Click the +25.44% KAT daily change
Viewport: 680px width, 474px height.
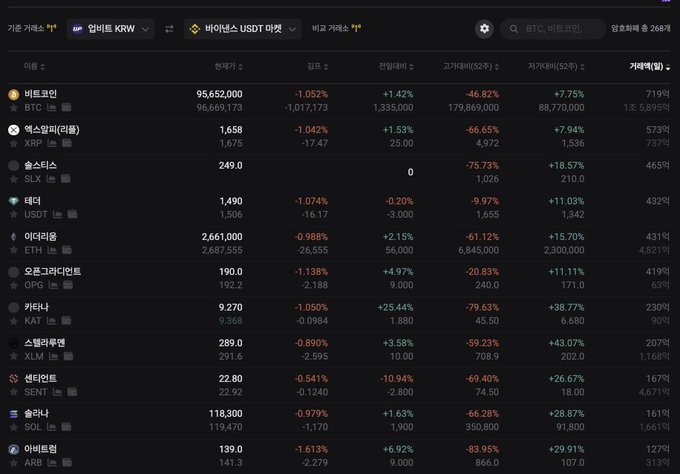click(395, 307)
